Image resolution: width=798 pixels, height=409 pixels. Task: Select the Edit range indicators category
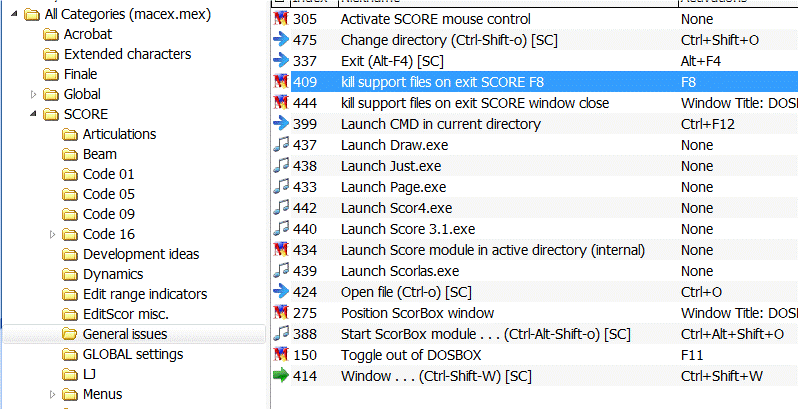click(145, 295)
